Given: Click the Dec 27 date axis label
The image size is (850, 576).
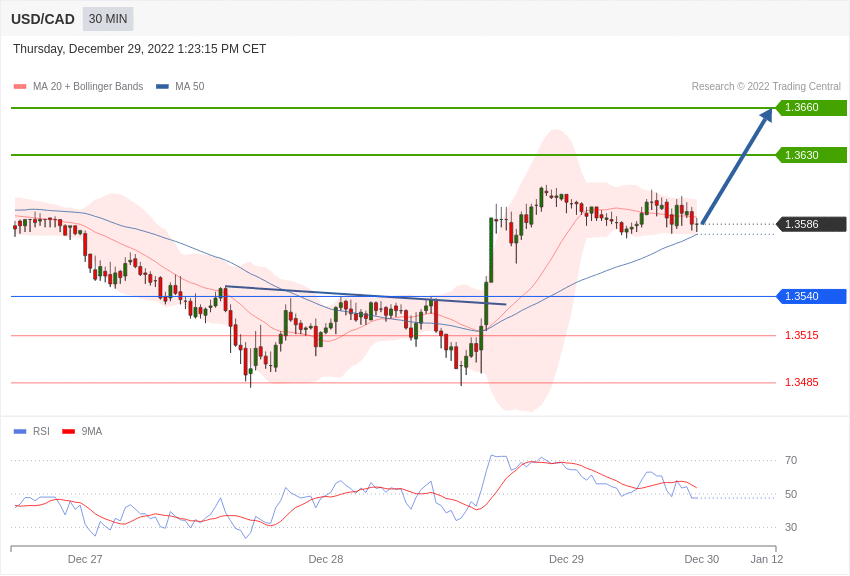Looking at the screenshot, I should tap(85, 559).
